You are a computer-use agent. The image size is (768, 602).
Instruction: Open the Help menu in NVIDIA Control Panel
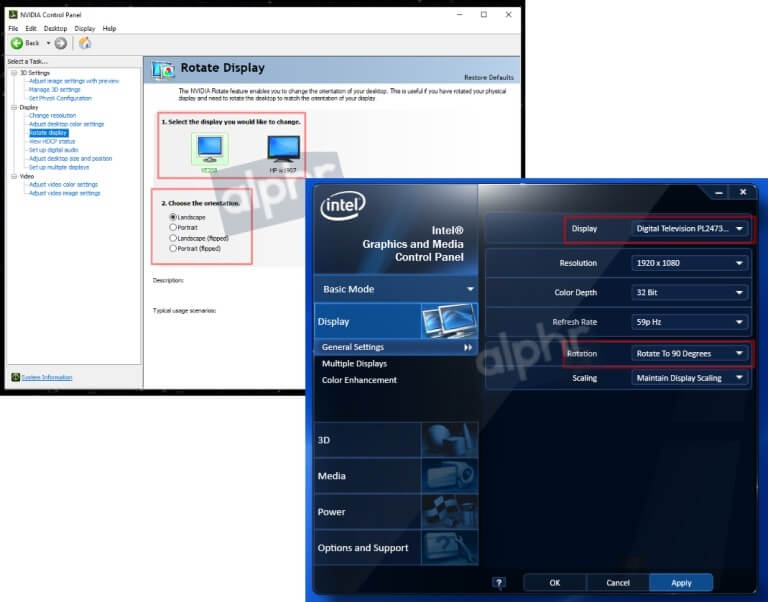click(x=109, y=28)
